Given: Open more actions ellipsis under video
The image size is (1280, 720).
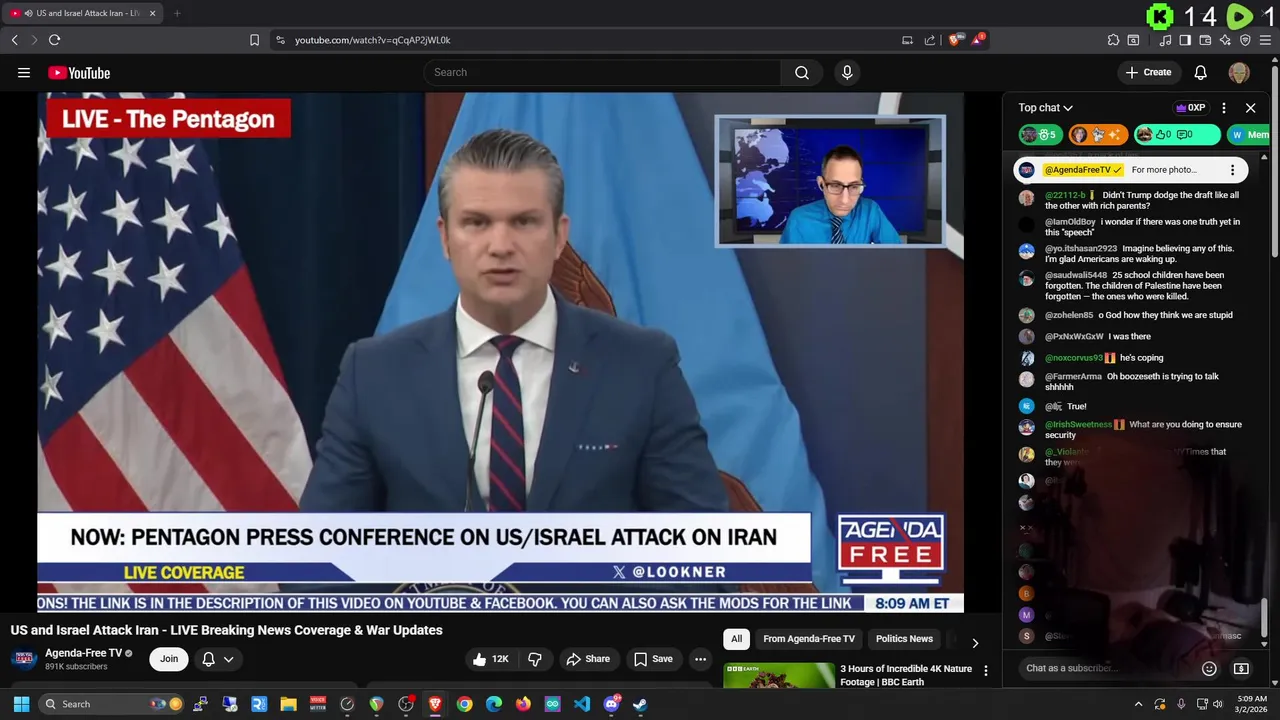Looking at the screenshot, I should 700,659.
